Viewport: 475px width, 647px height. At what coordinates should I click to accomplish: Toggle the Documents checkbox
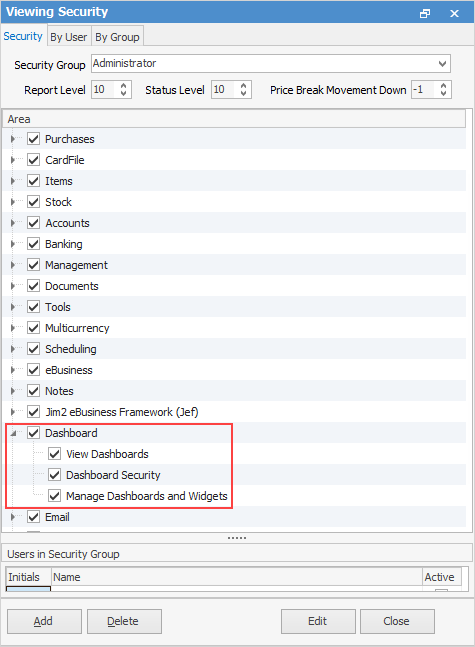pos(33,286)
